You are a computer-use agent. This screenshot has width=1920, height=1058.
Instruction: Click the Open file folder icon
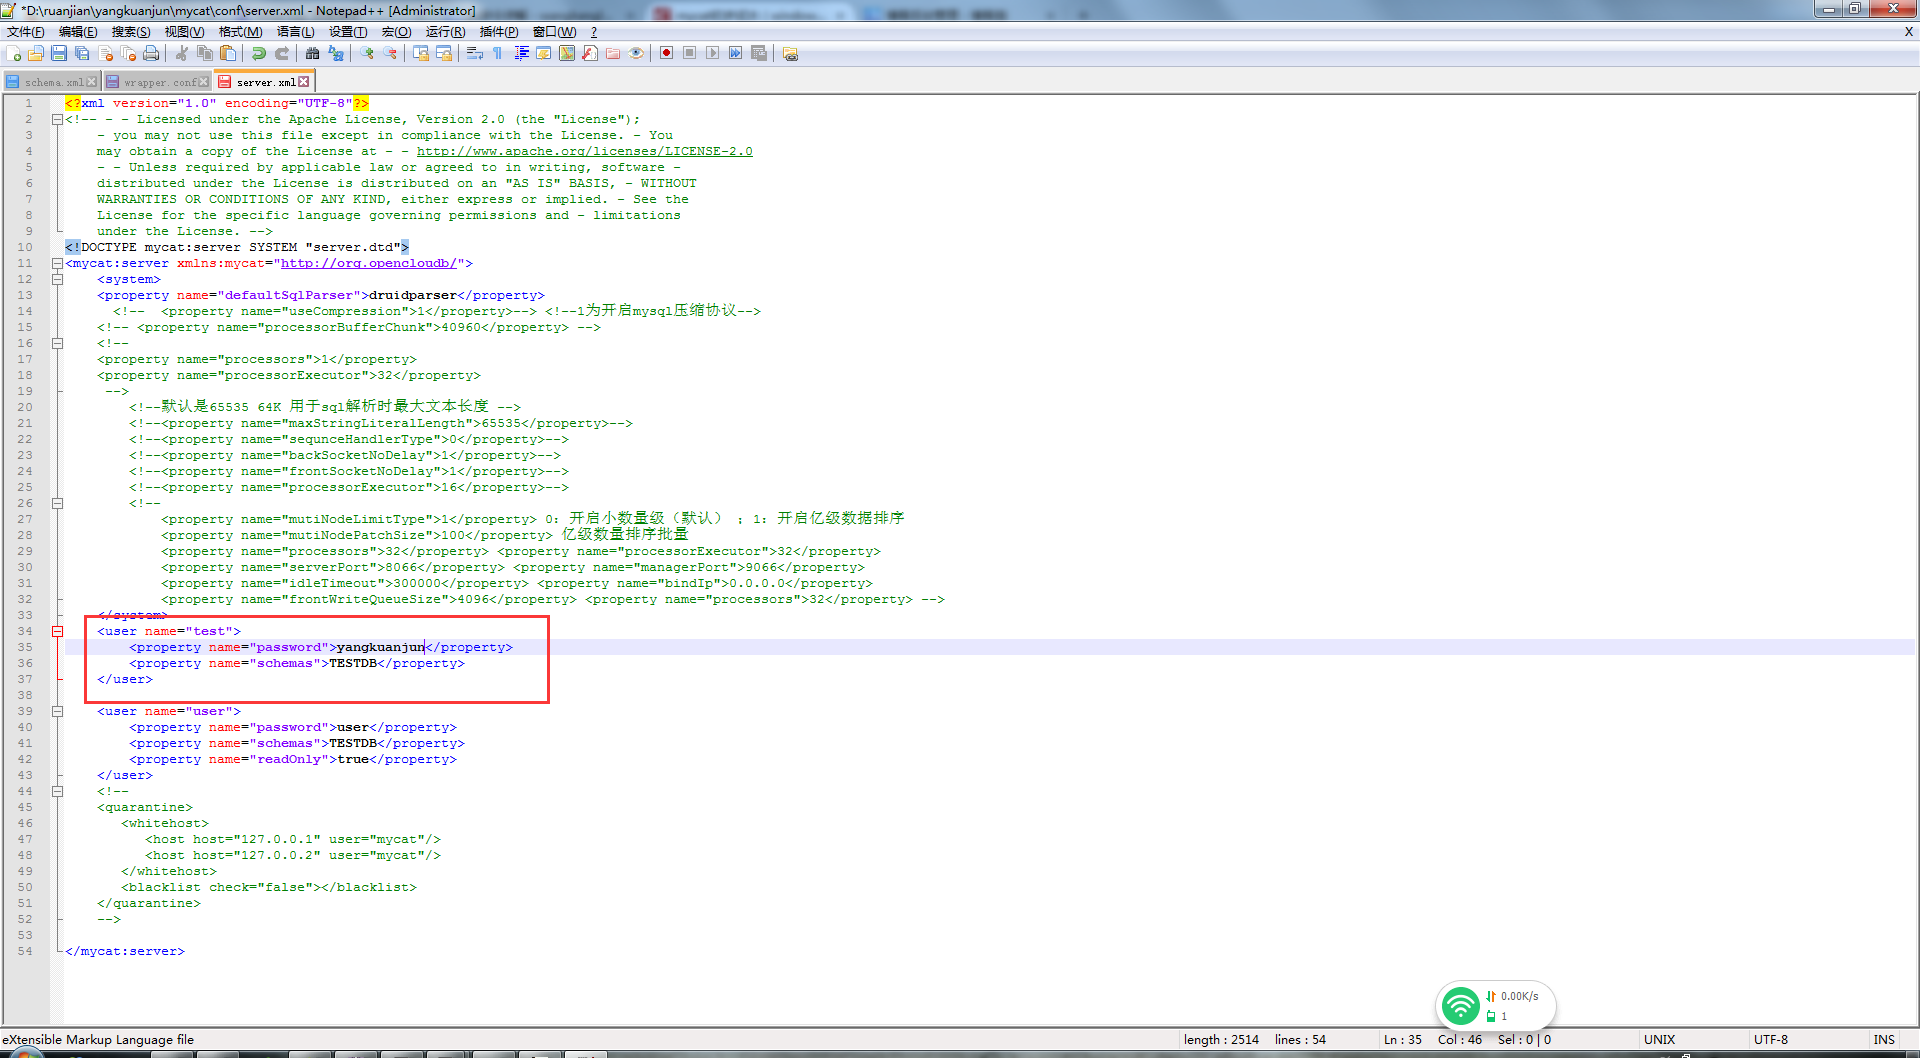tap(36, 53)
